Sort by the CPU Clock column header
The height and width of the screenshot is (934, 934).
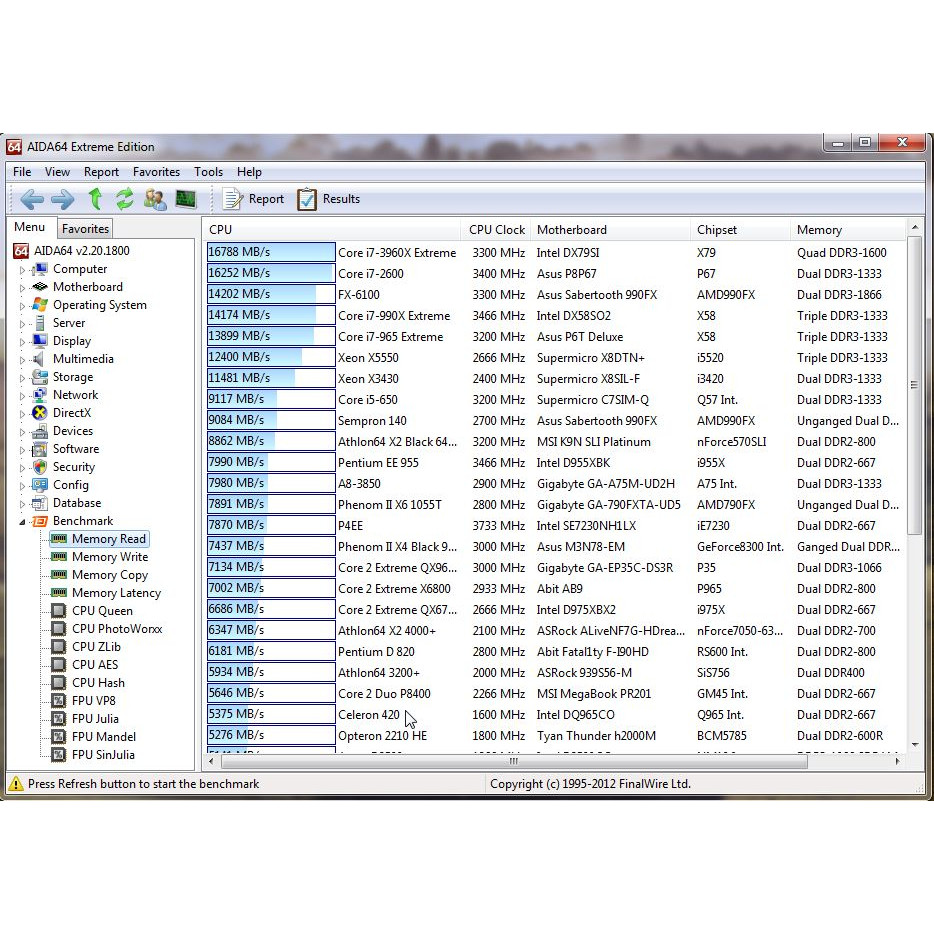click(496, 230)
